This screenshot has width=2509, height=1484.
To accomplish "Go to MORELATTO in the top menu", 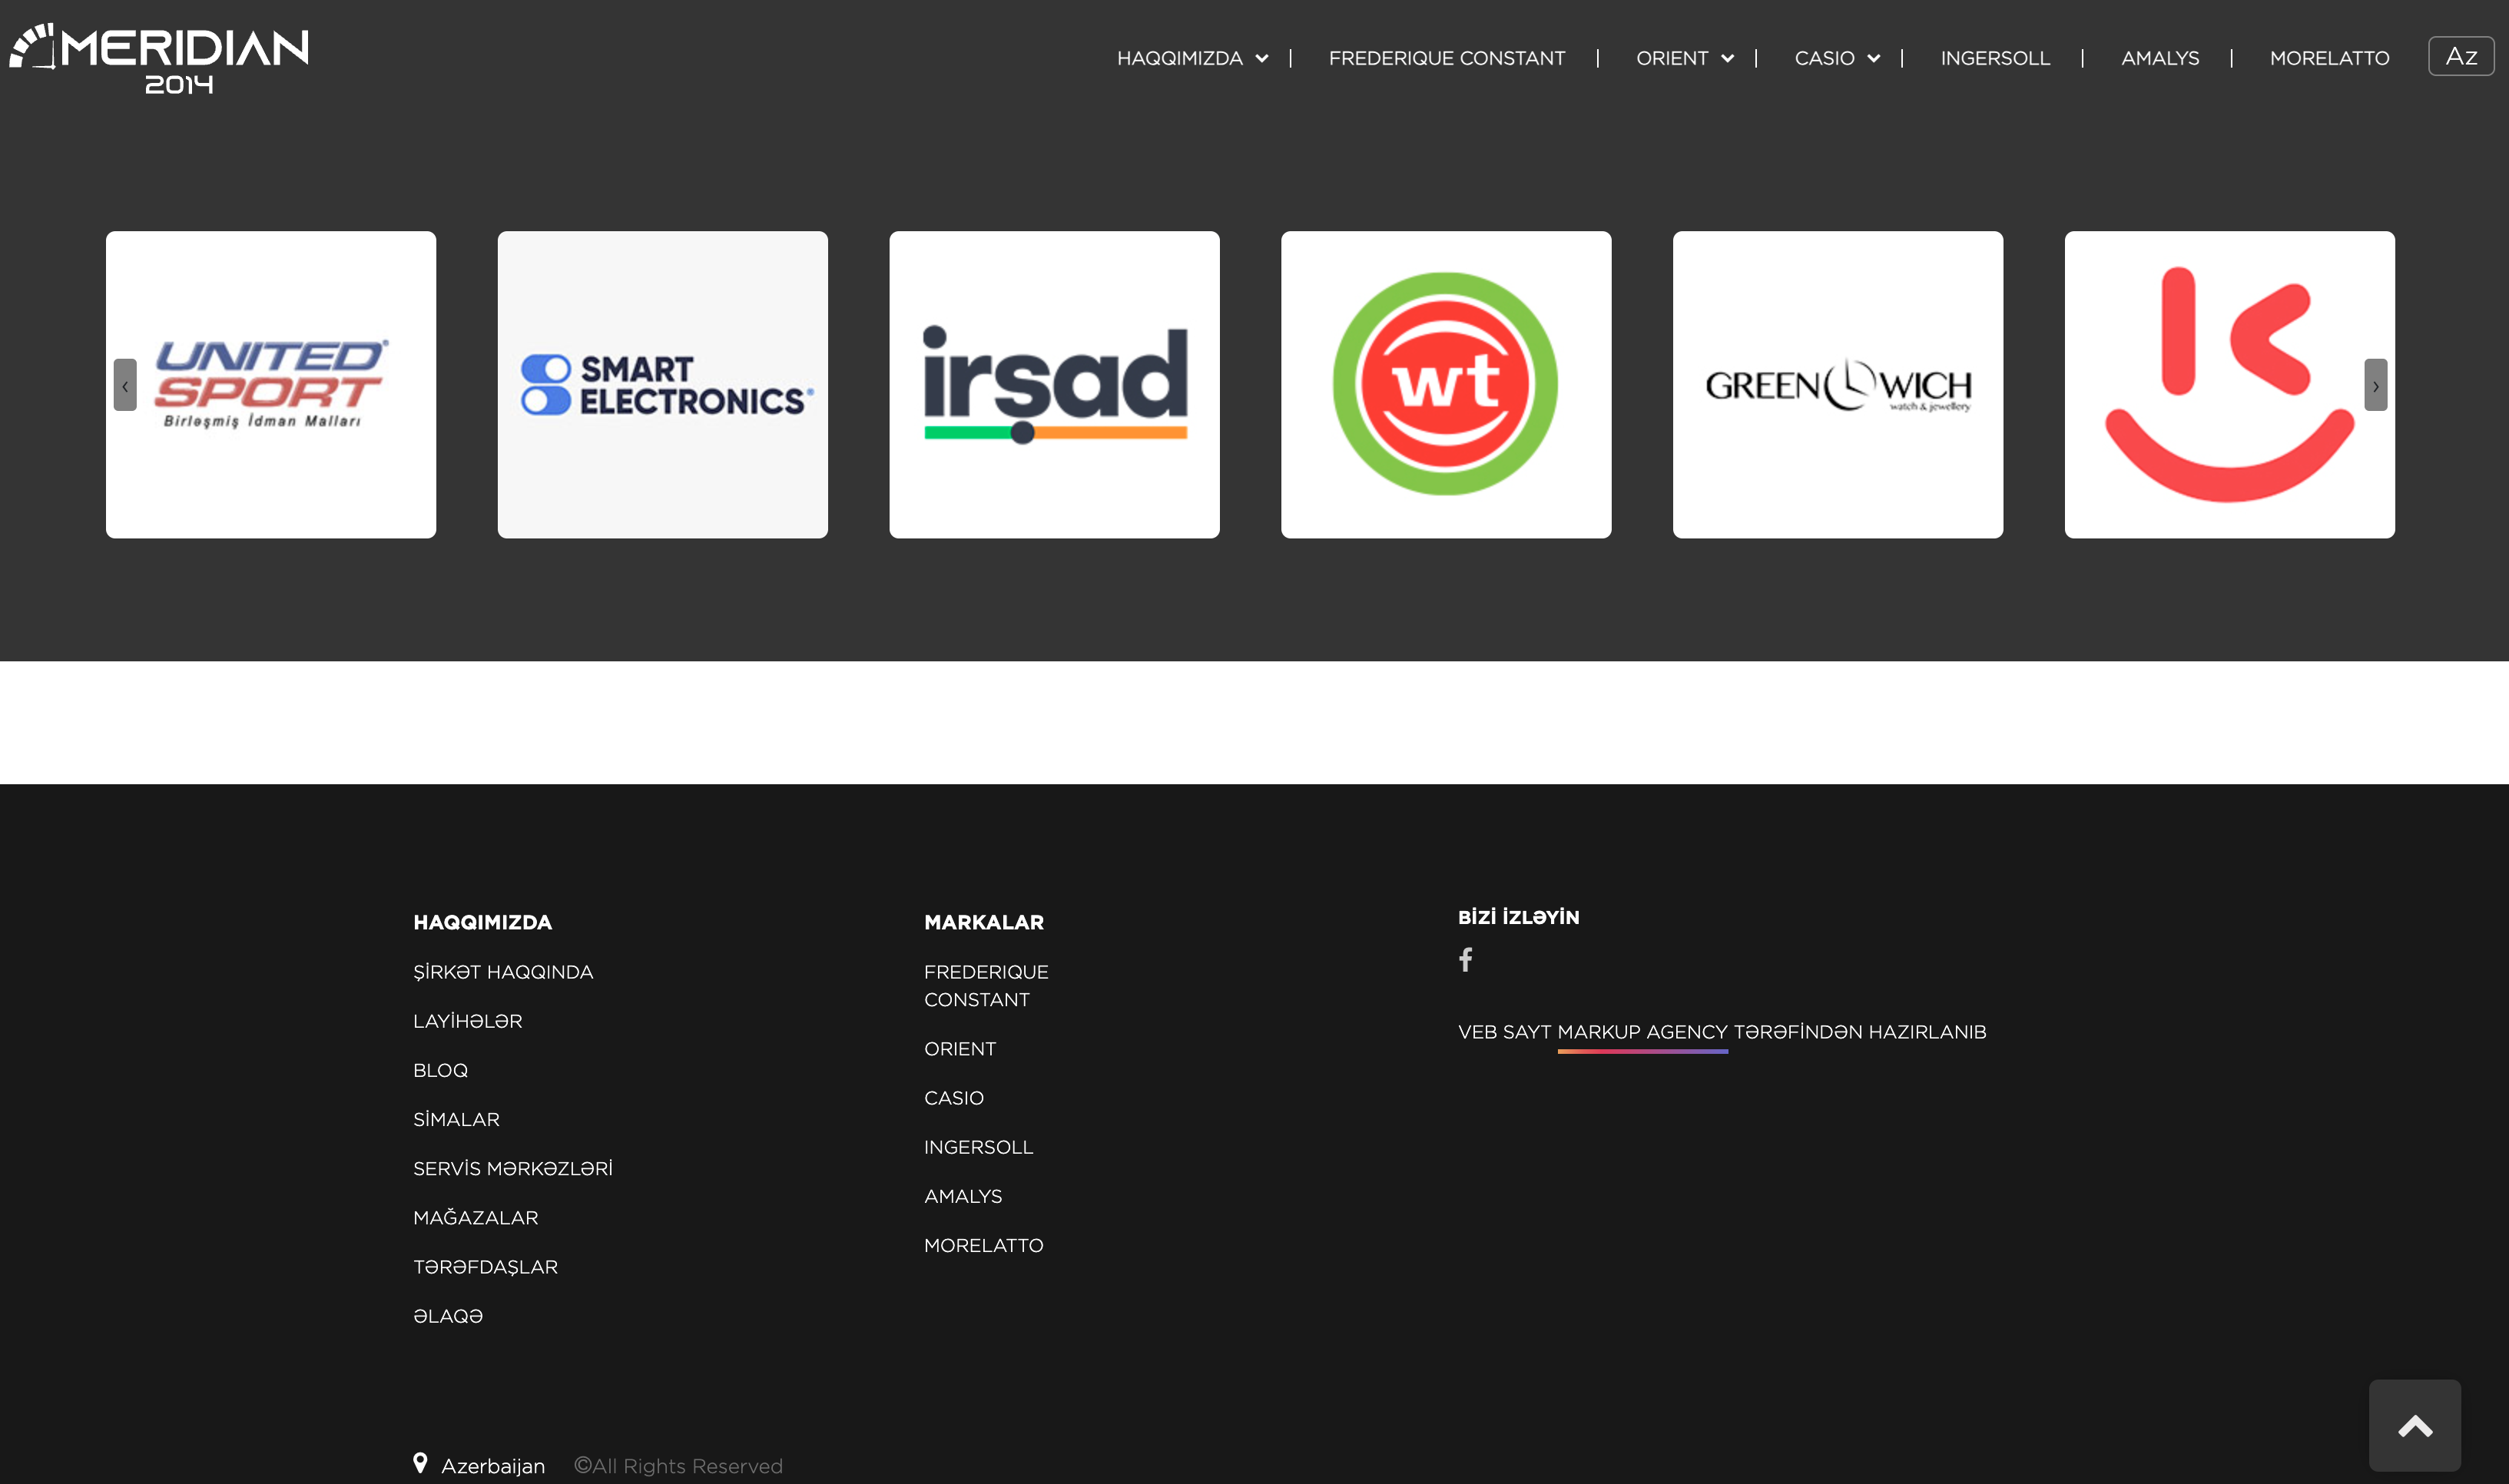I will [2329, 58].
